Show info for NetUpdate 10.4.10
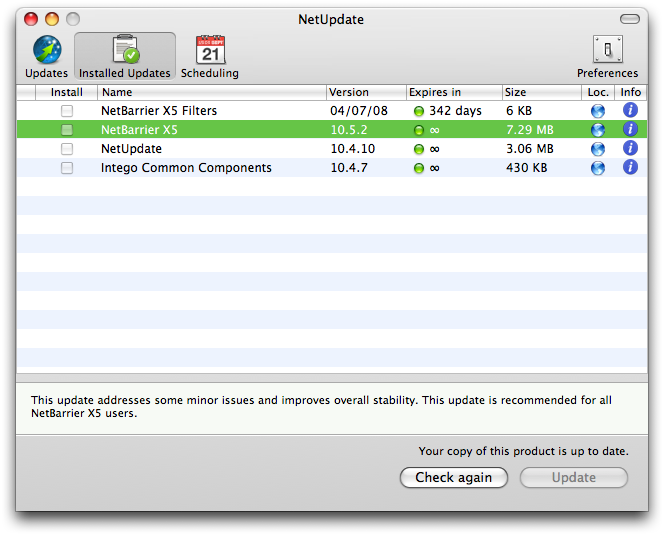 click(630, 148)
